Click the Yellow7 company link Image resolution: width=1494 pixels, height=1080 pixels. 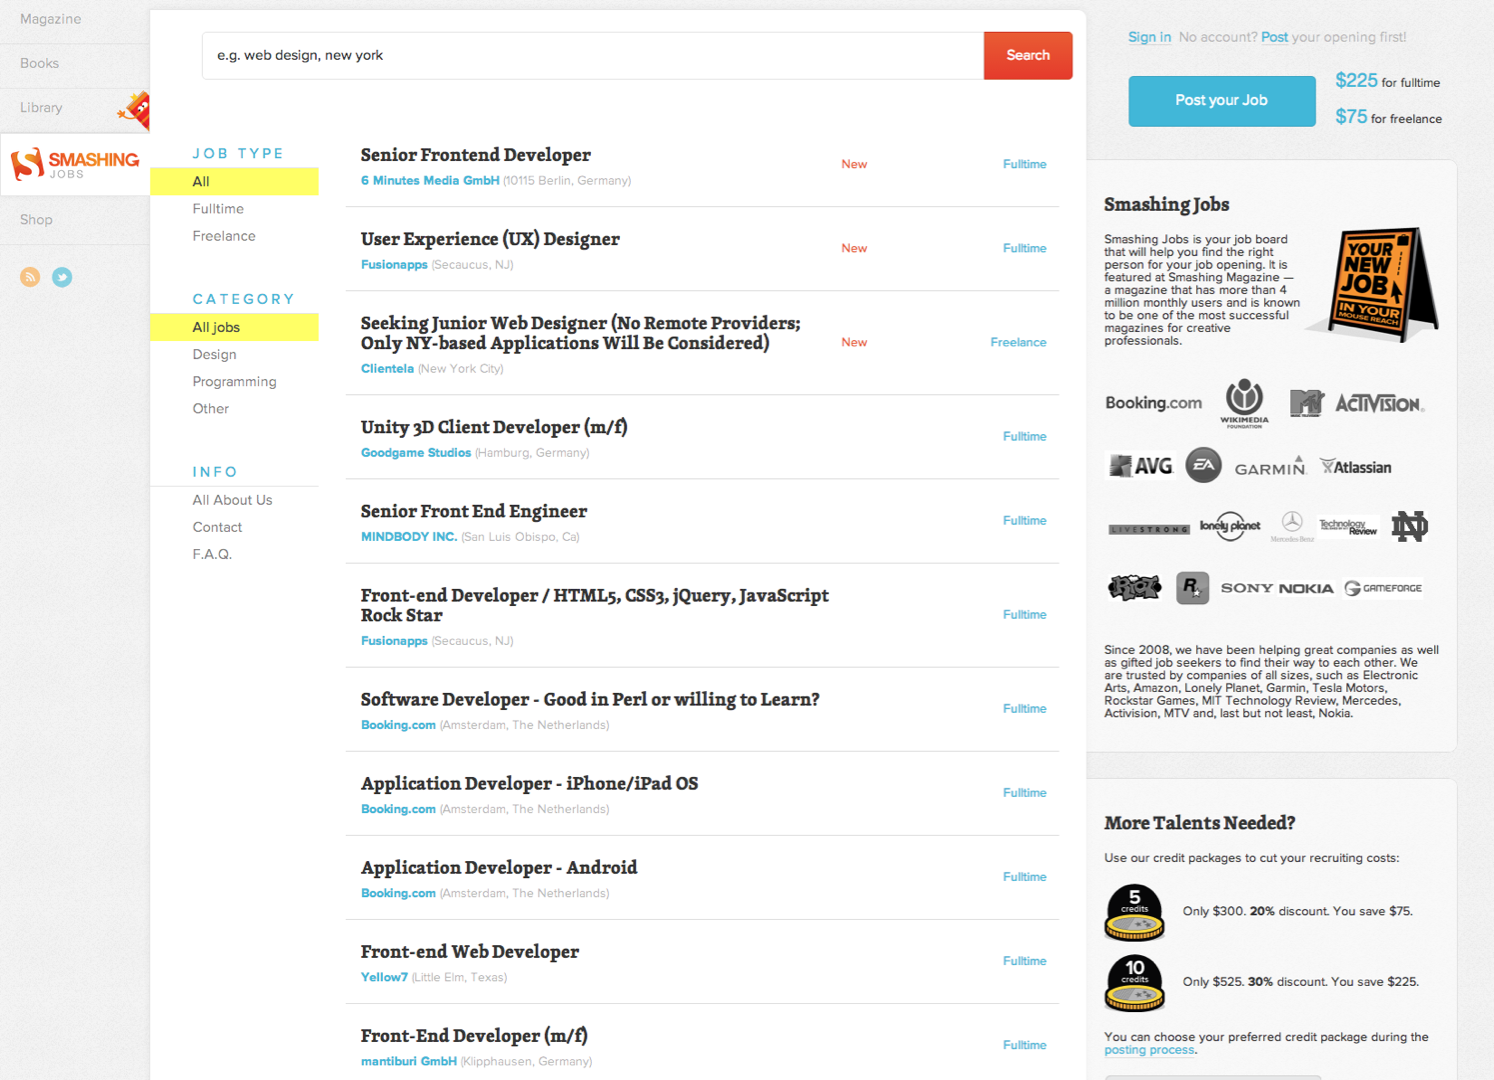384,977
